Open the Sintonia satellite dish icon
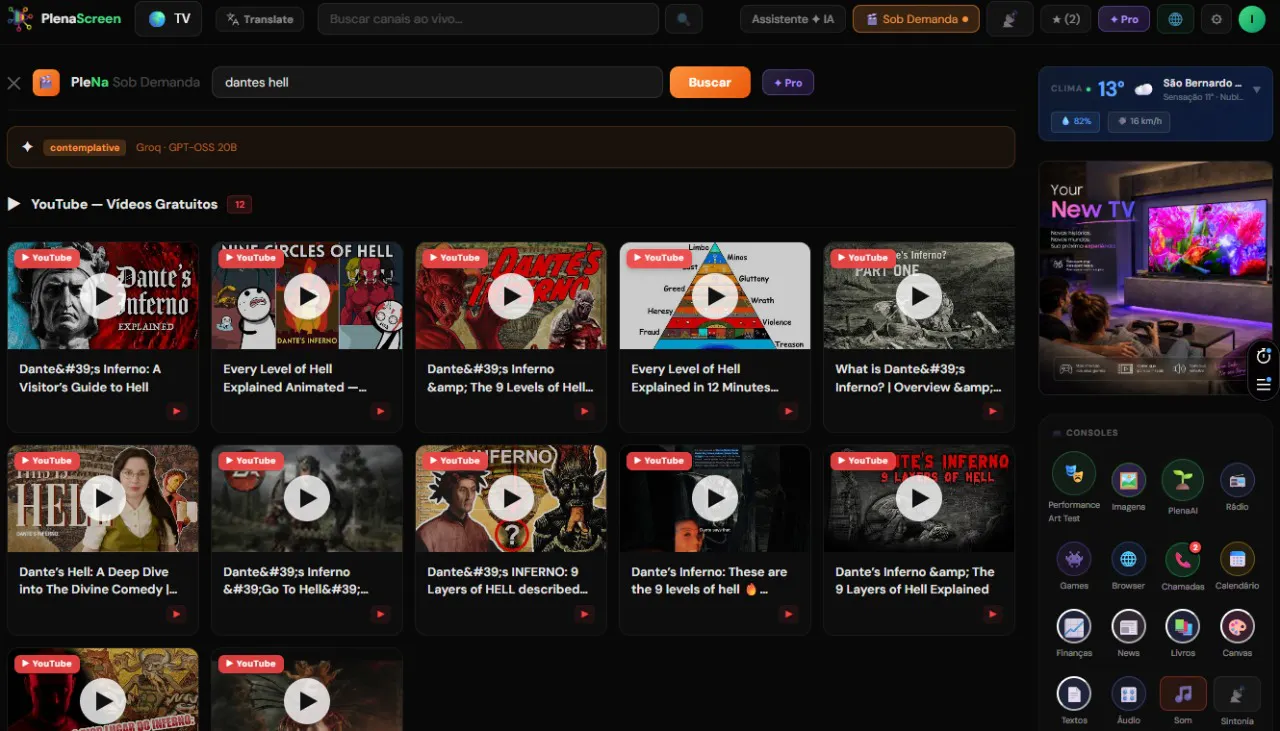1280x731 pixels. [x=1237, y=694]
